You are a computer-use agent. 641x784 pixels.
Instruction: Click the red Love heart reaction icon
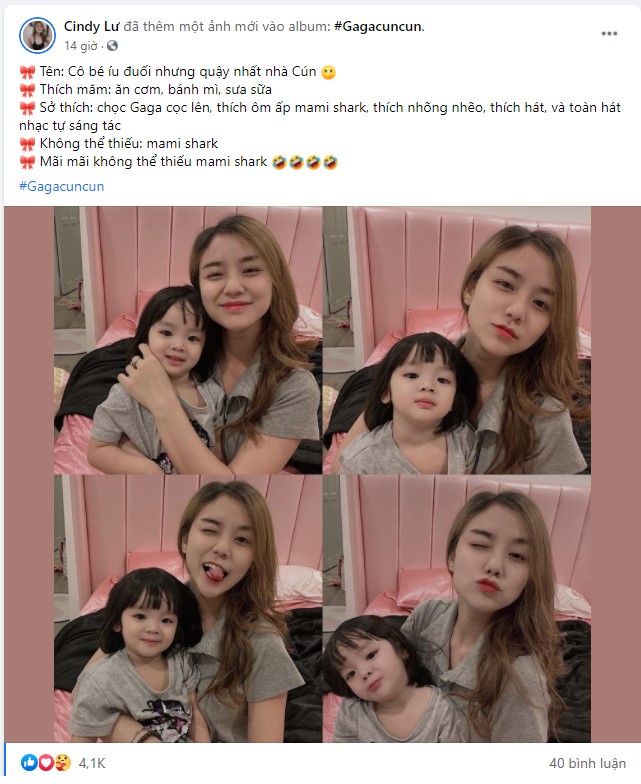click(x=46, y=762)
